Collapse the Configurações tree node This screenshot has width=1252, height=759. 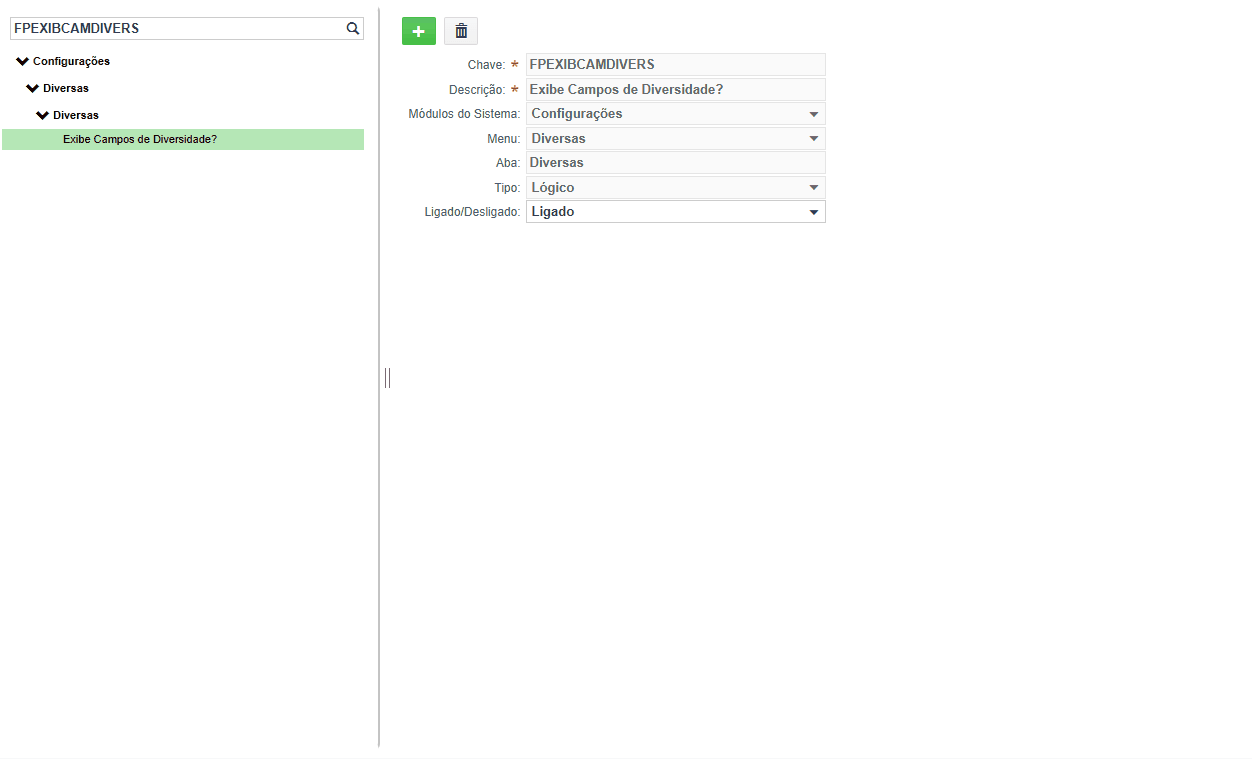23,61
